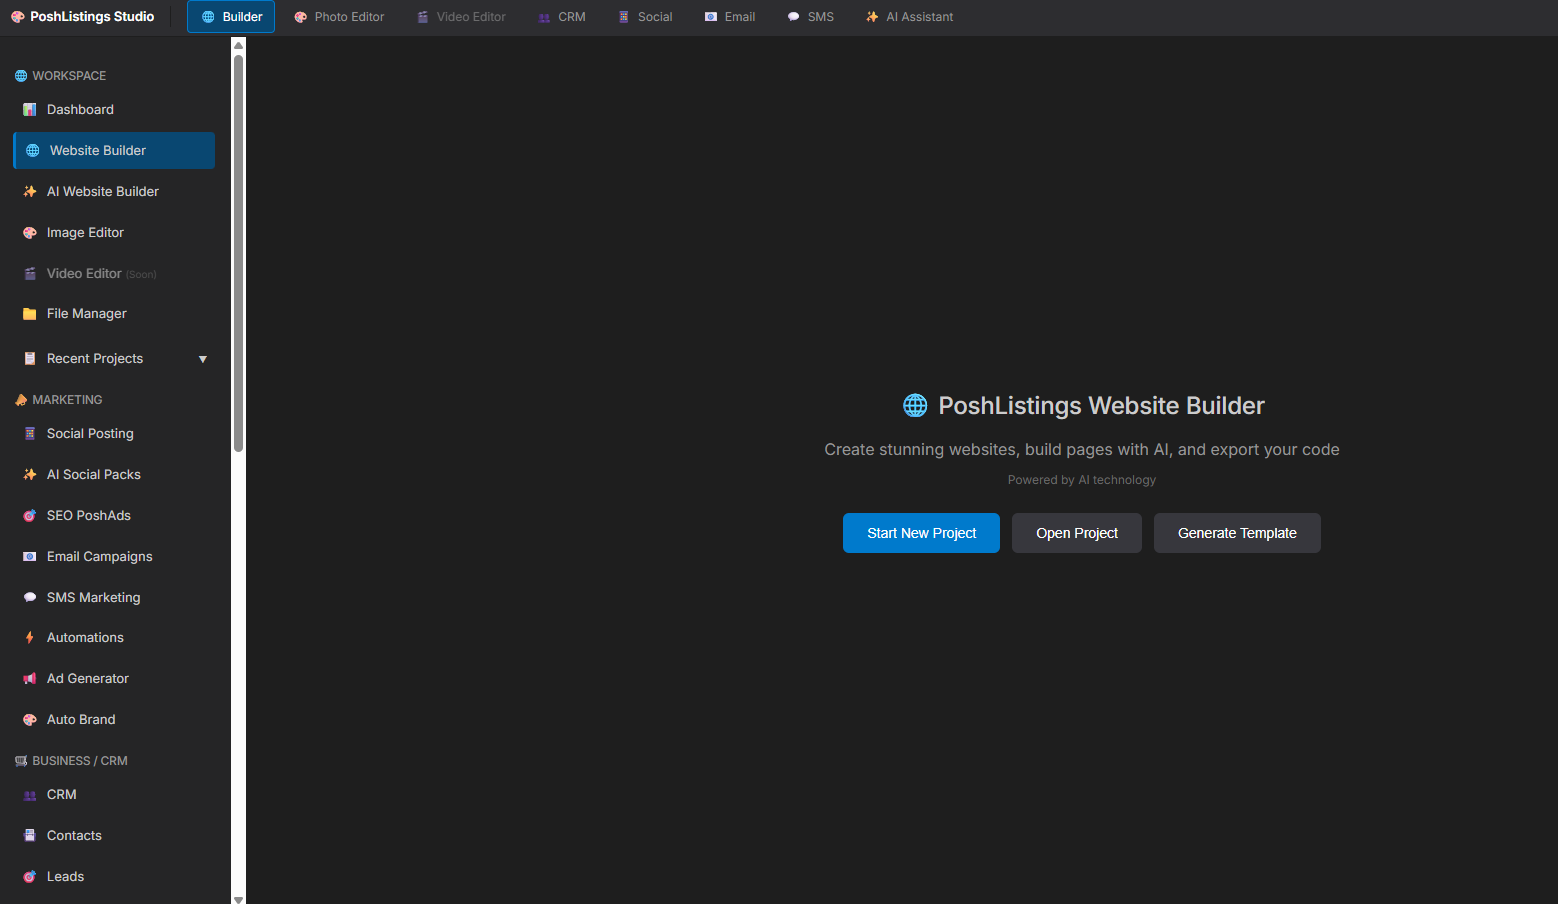This screenshot has width=1558, height=904.
Task: Launch the Auto Brand tool
Action: click(x=81, y=719)
